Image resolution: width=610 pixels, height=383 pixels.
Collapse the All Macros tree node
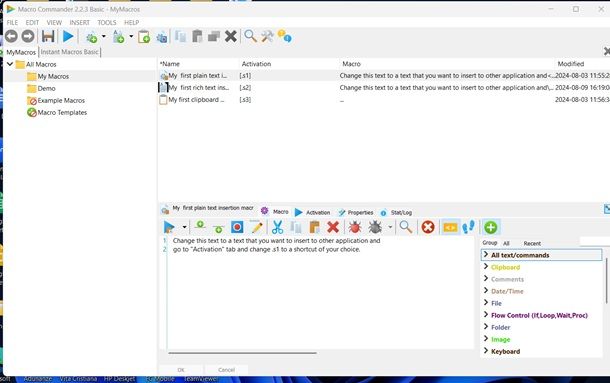click(x=10, y=64)
